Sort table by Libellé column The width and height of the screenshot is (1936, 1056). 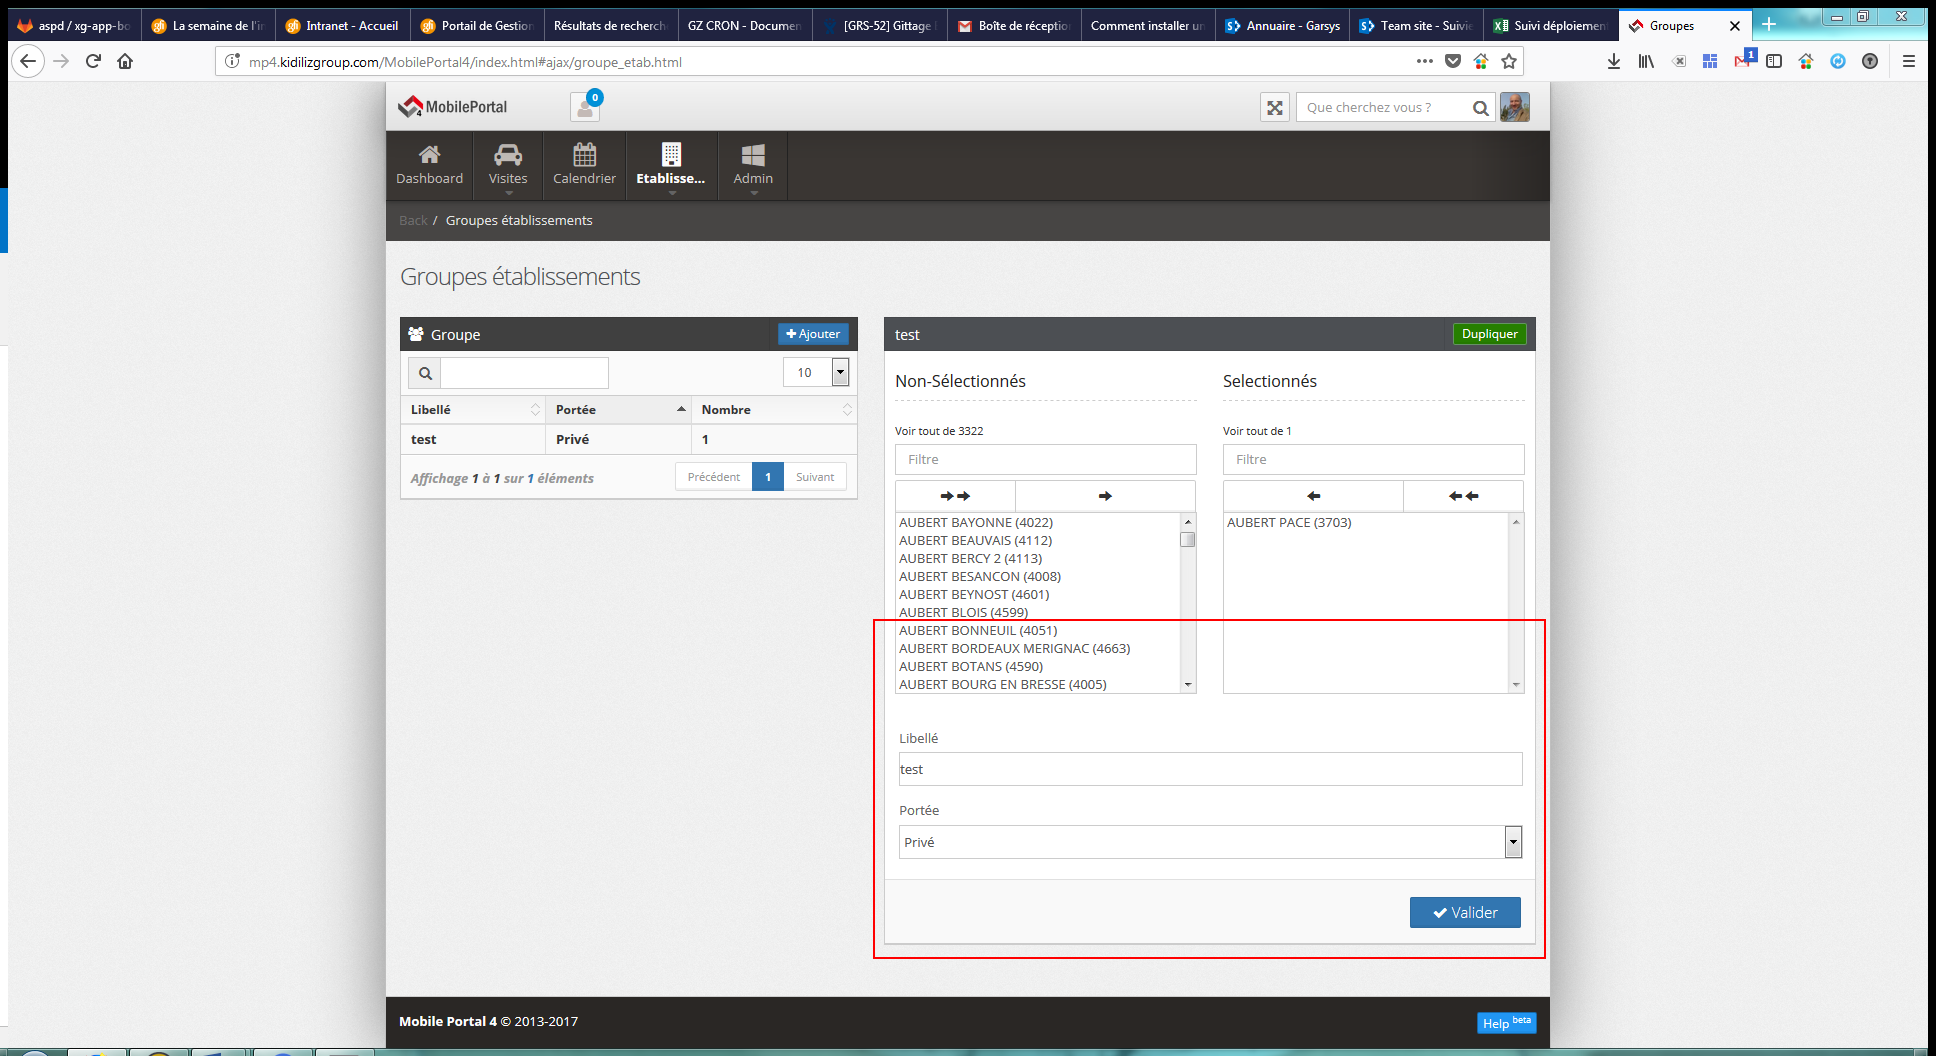coord(473,410)
